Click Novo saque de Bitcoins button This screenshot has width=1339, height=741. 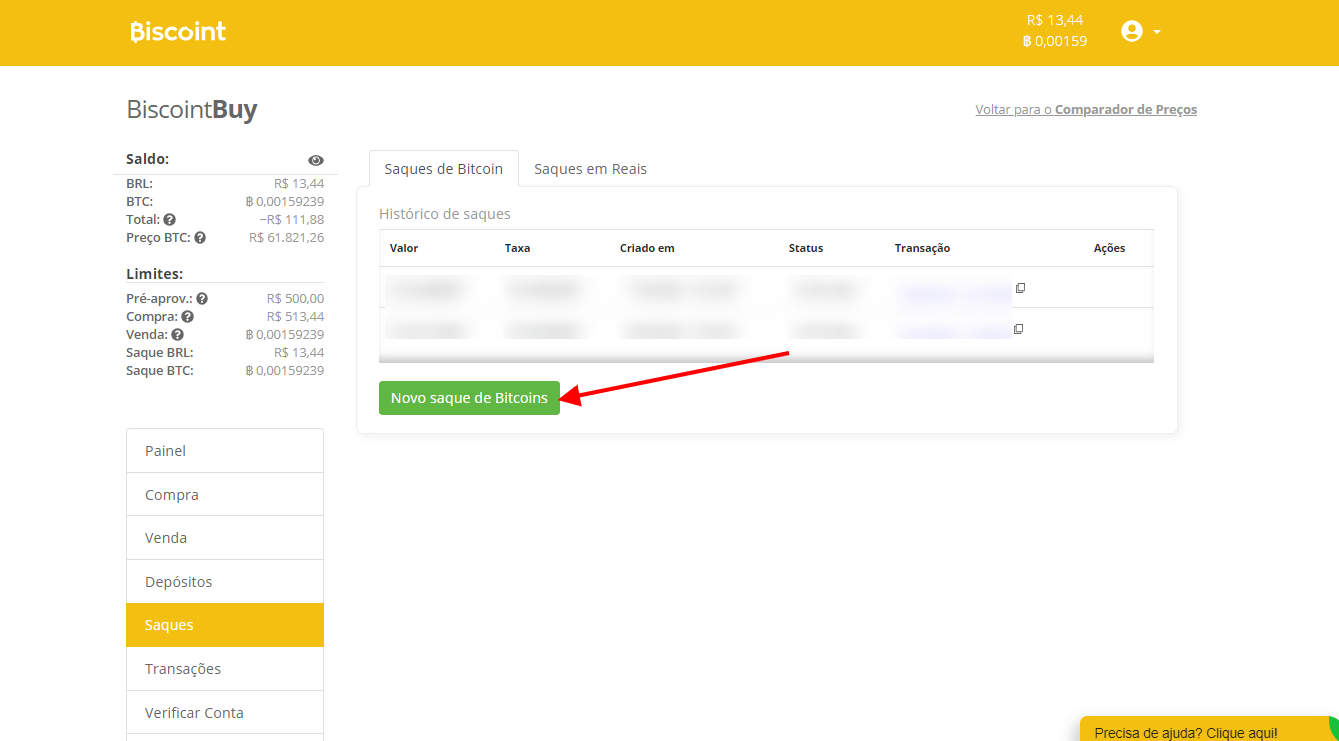tap(469, 398)
